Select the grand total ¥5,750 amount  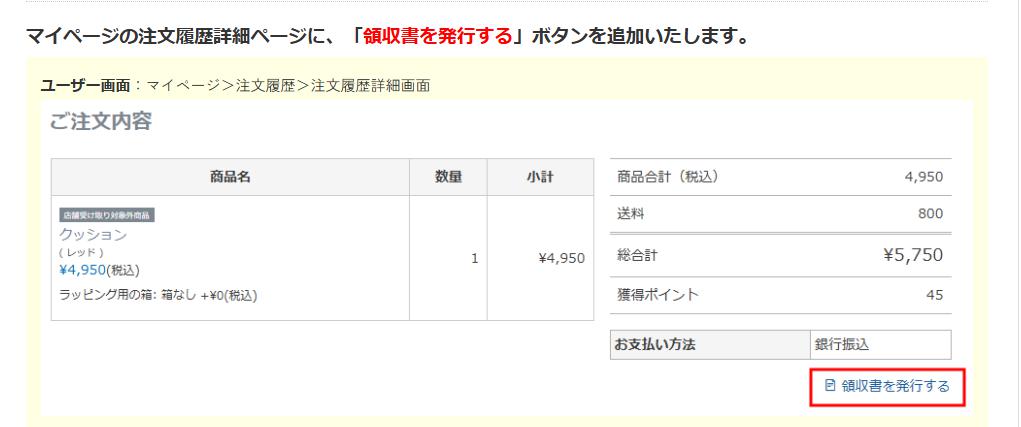tap(913, 255)
